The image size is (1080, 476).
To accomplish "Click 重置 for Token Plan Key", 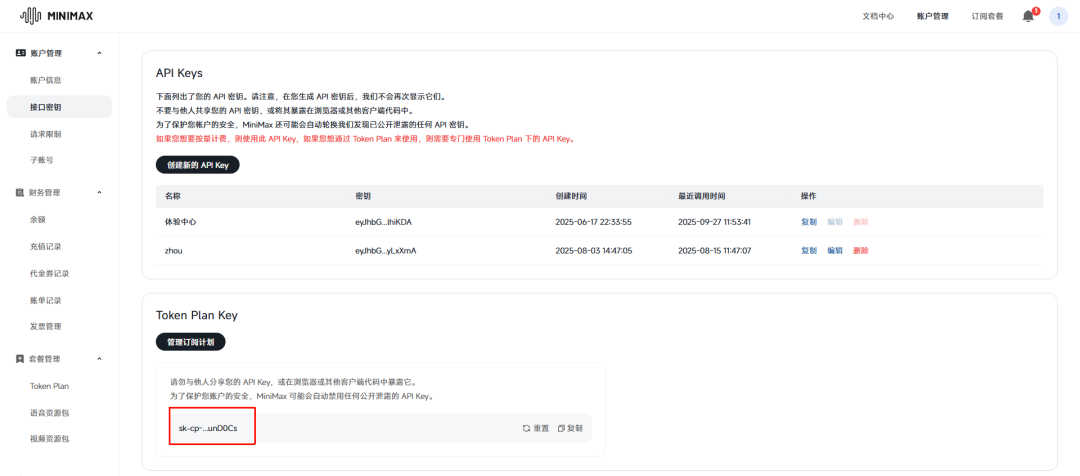I will [536, 428].
